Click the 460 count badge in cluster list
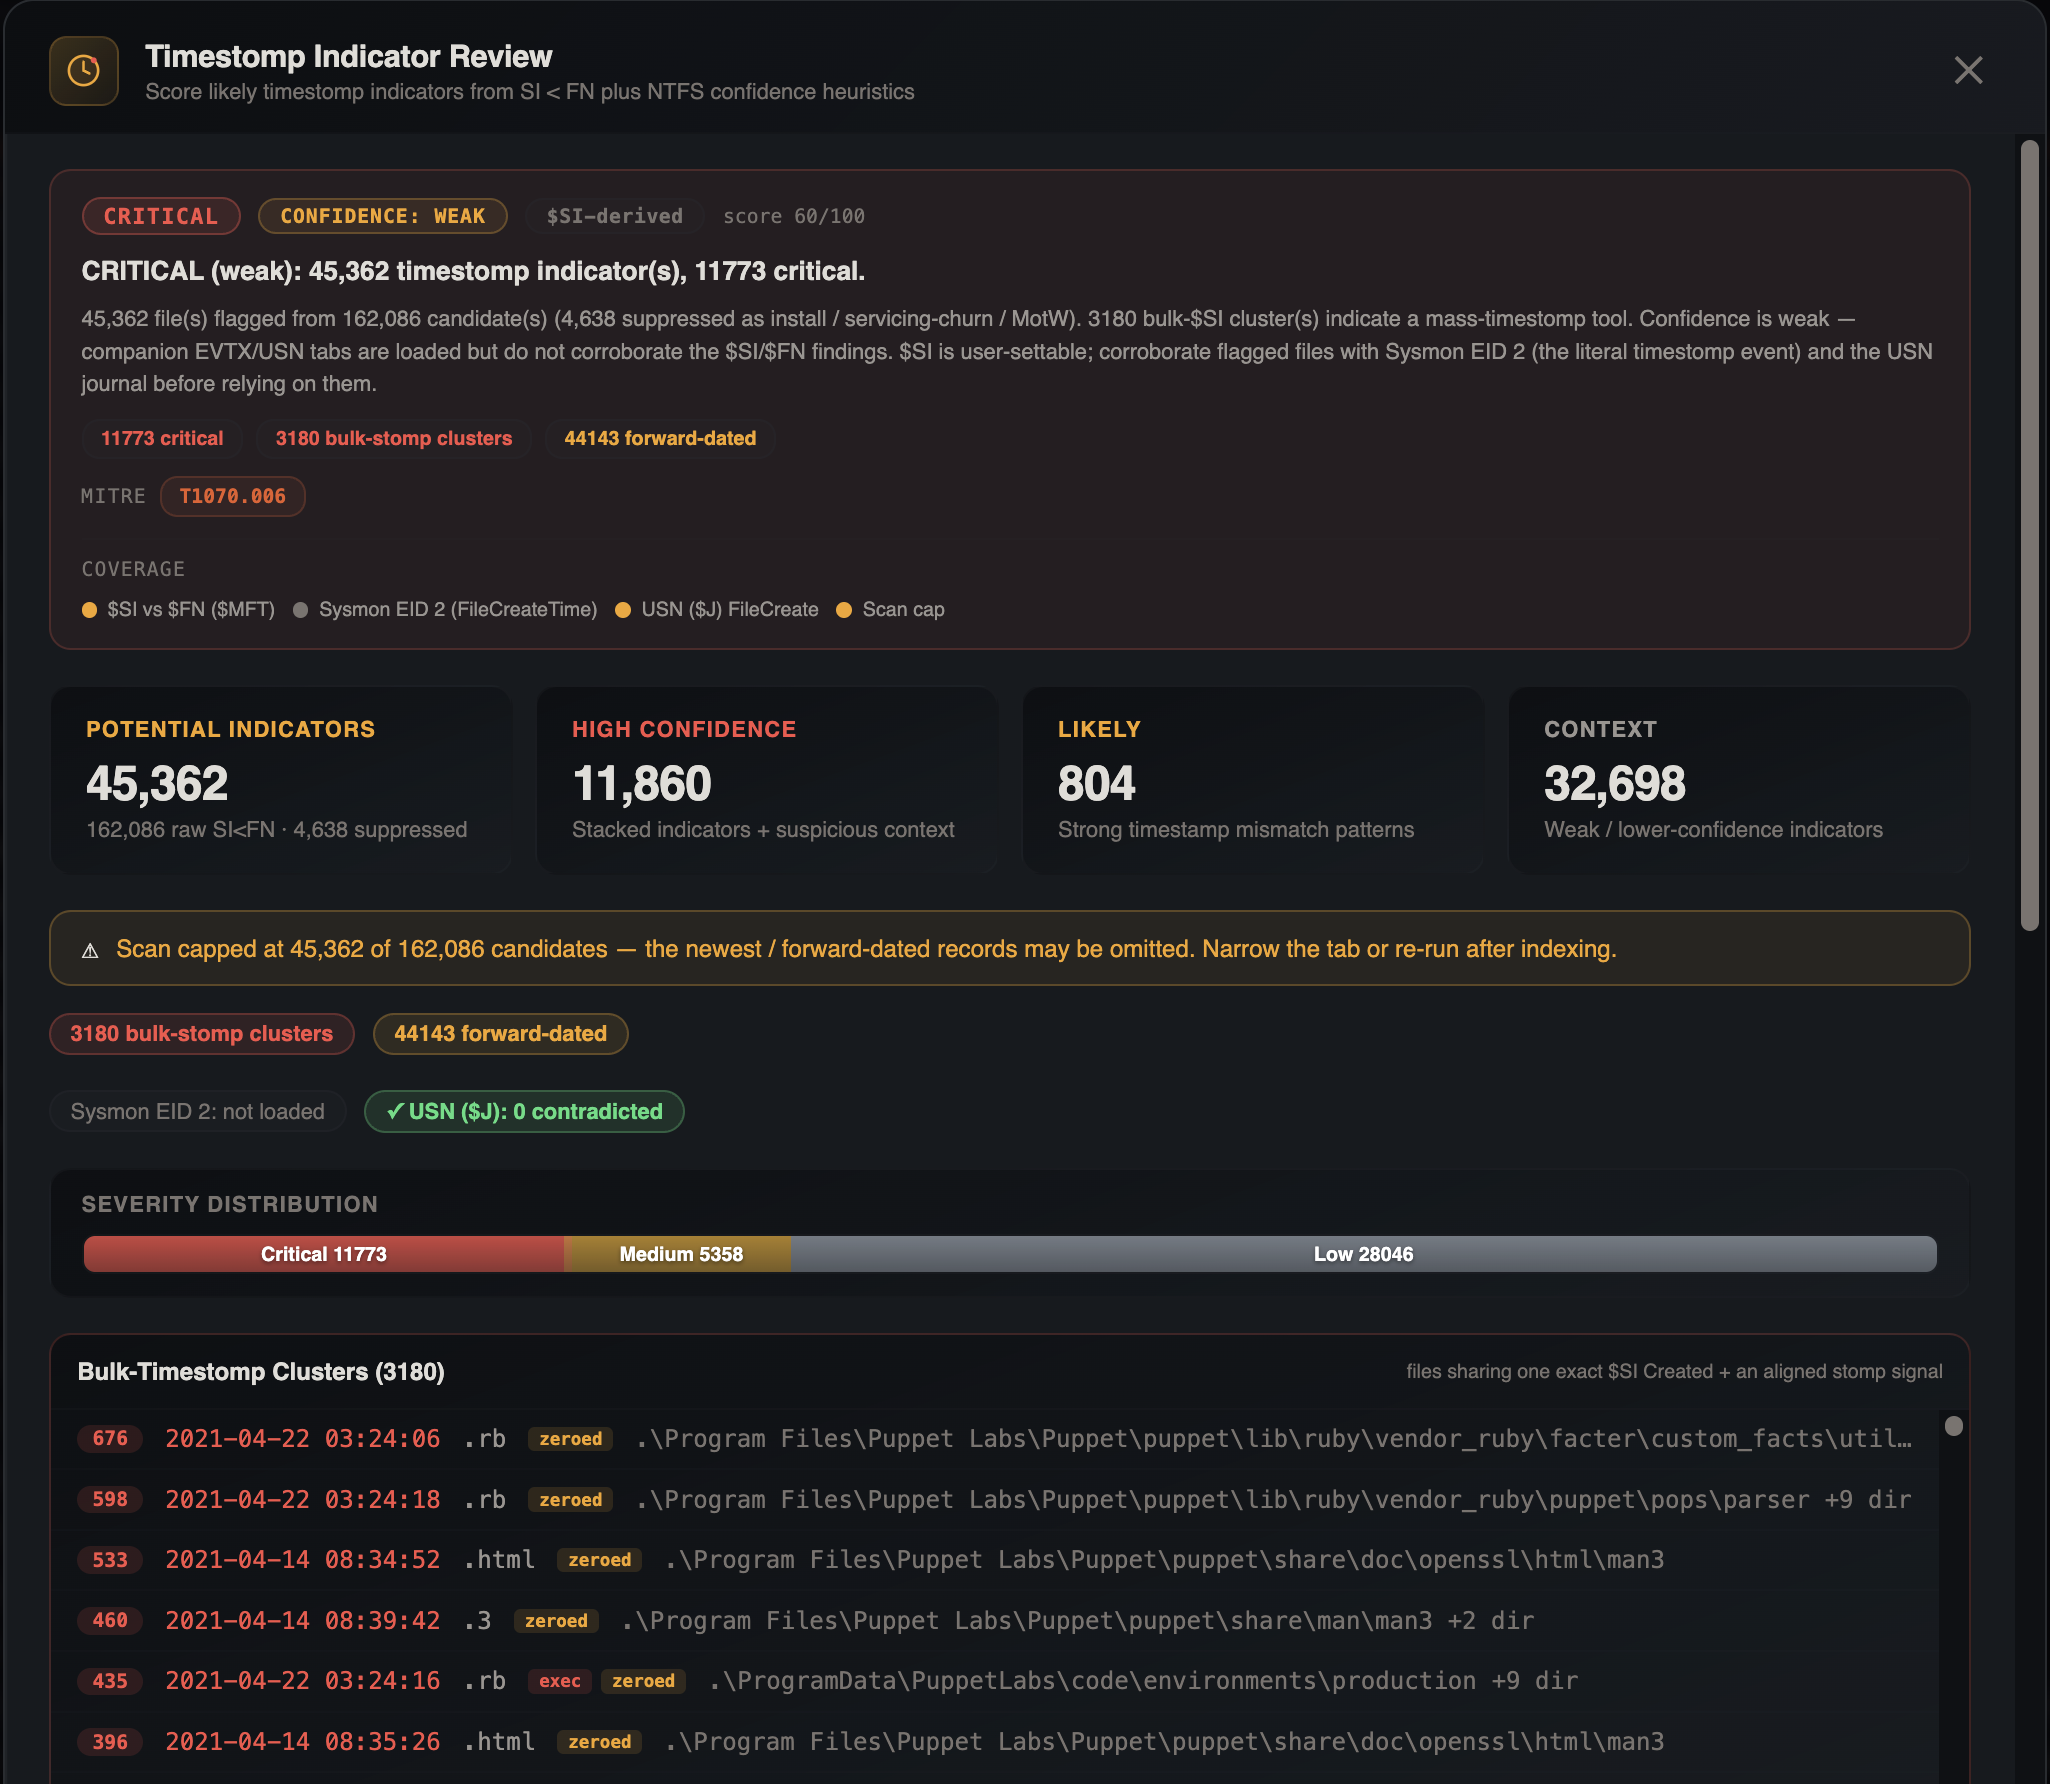This screenshot has height=1784, width=2050. [110, 1621]
